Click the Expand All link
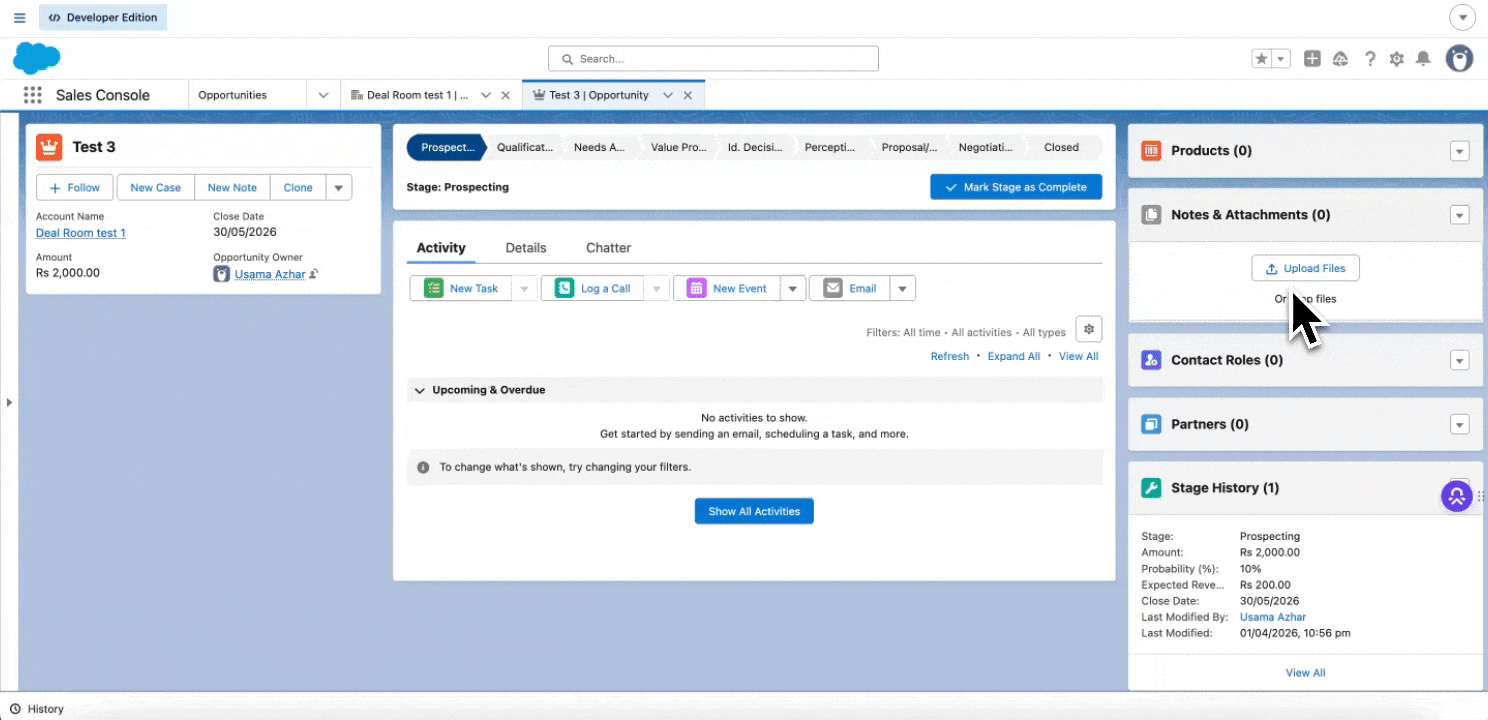Viewport: 1488px width, 720px height. coord(1014,356)
